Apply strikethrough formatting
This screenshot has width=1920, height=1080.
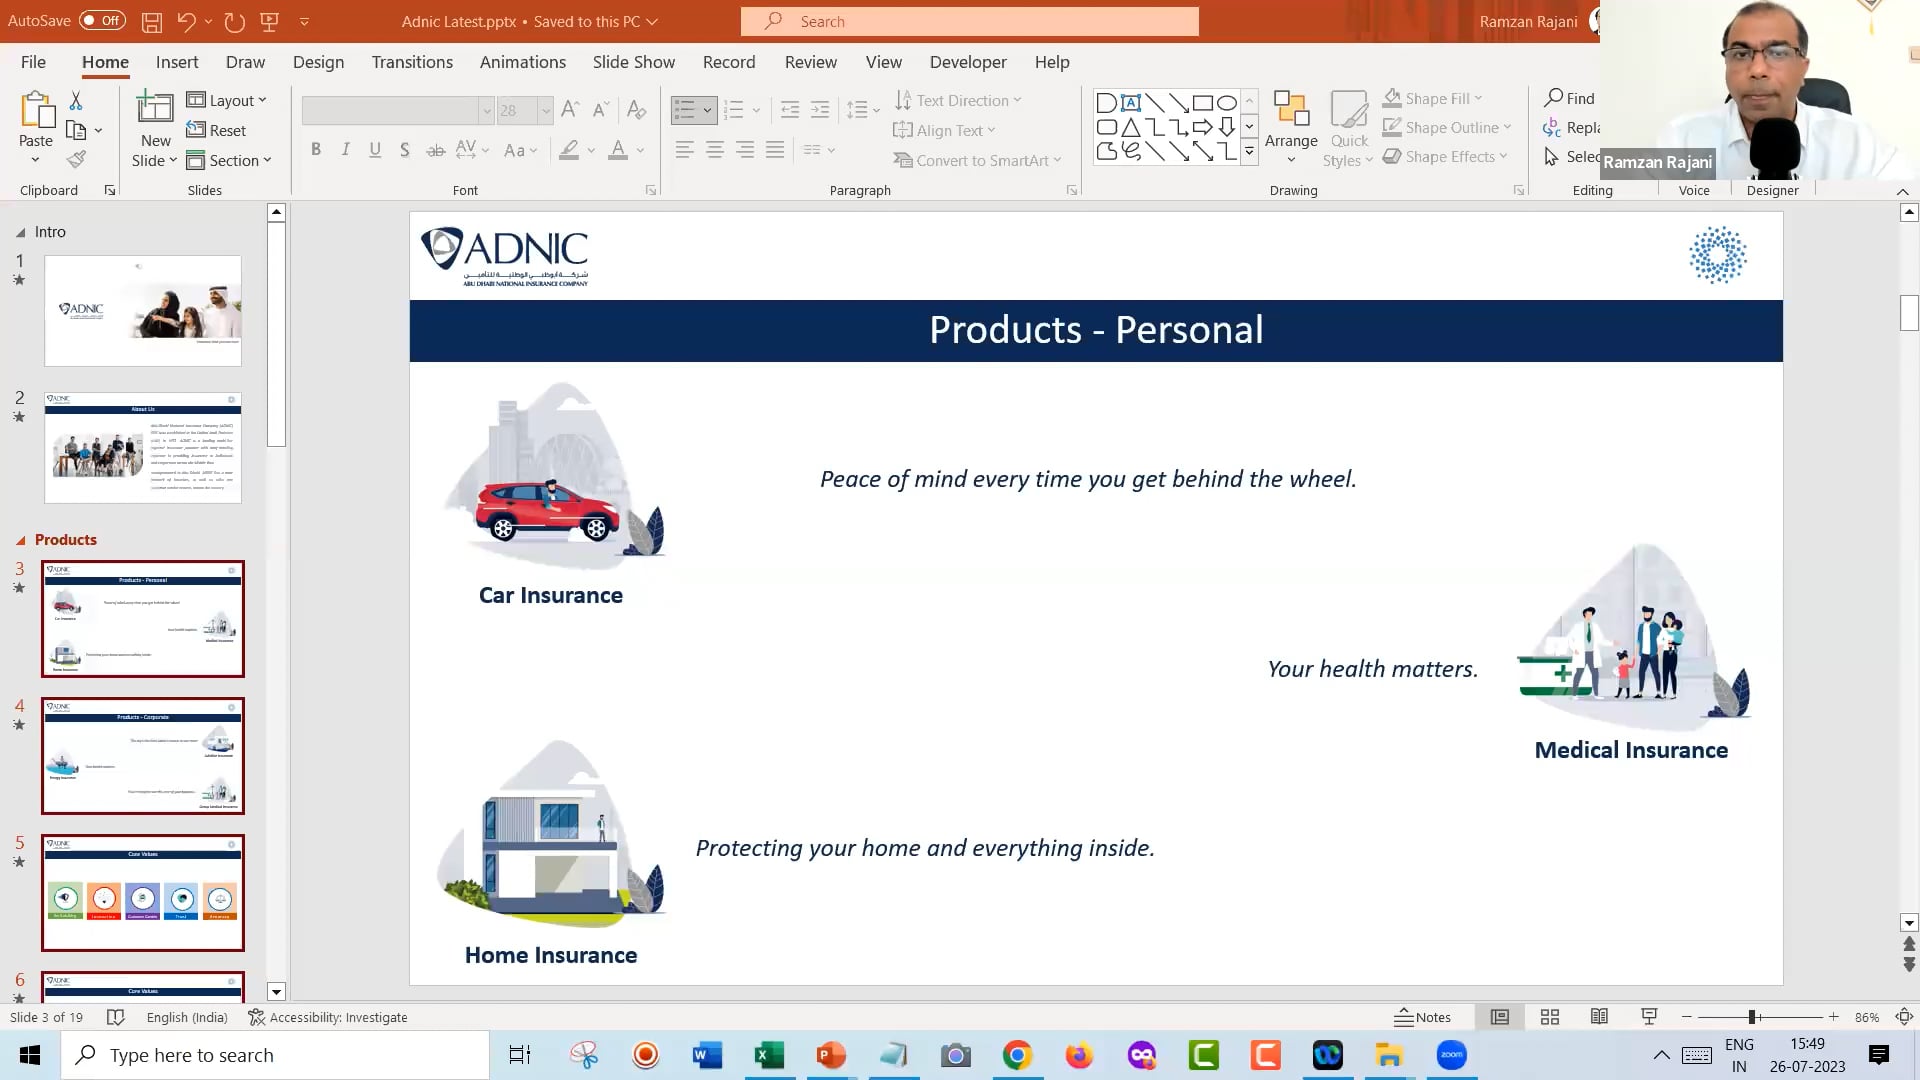[x=435, y=150]
